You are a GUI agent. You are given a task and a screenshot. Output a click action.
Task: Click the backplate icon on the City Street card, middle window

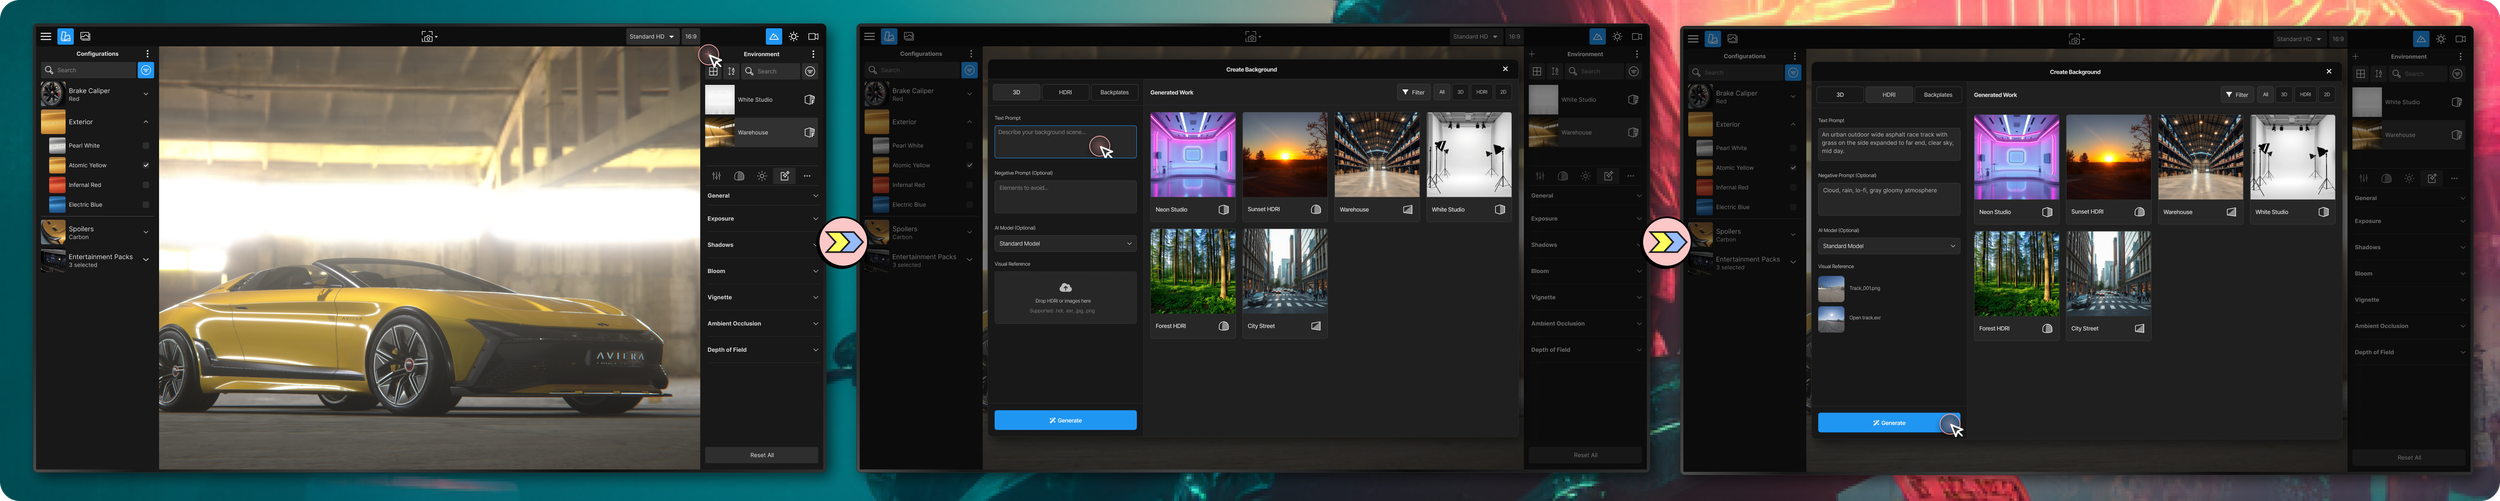point(1315,326)
